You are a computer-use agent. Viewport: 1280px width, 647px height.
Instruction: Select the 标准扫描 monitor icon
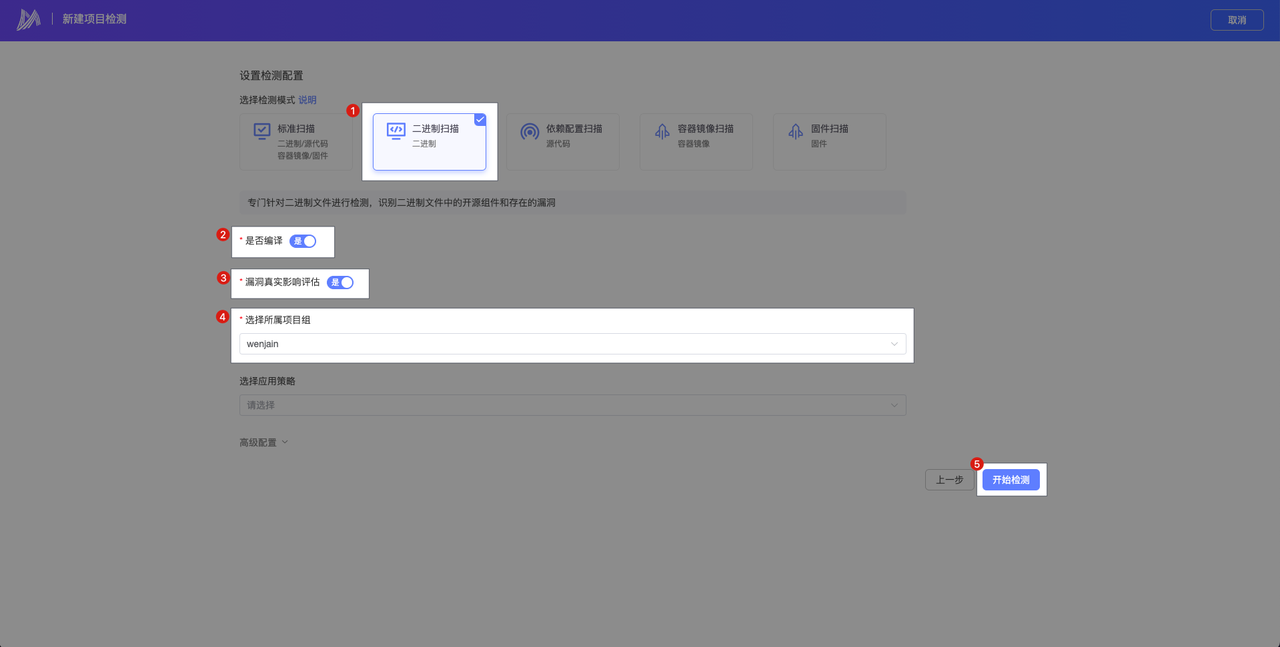pos(261,131)
